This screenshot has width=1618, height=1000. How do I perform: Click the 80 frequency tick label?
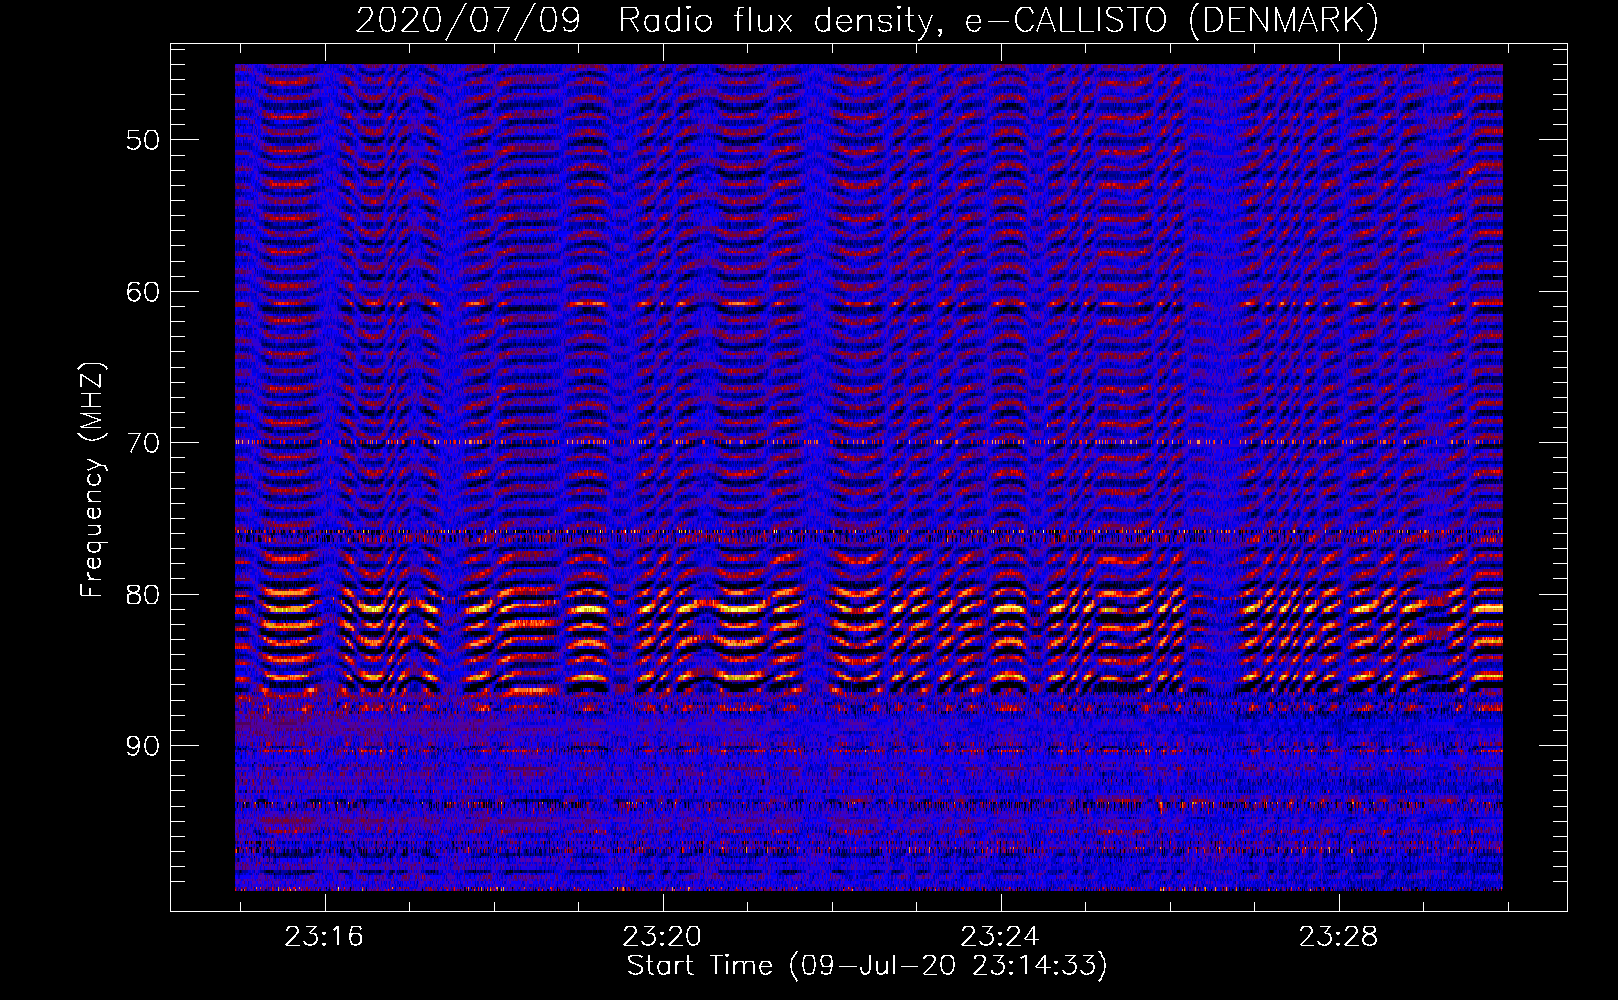pos(143,595)
